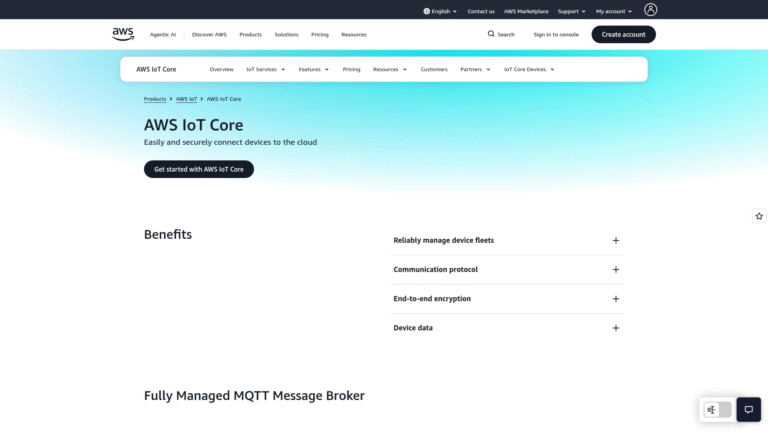Click the search magnifier icon

click(491, 34)
